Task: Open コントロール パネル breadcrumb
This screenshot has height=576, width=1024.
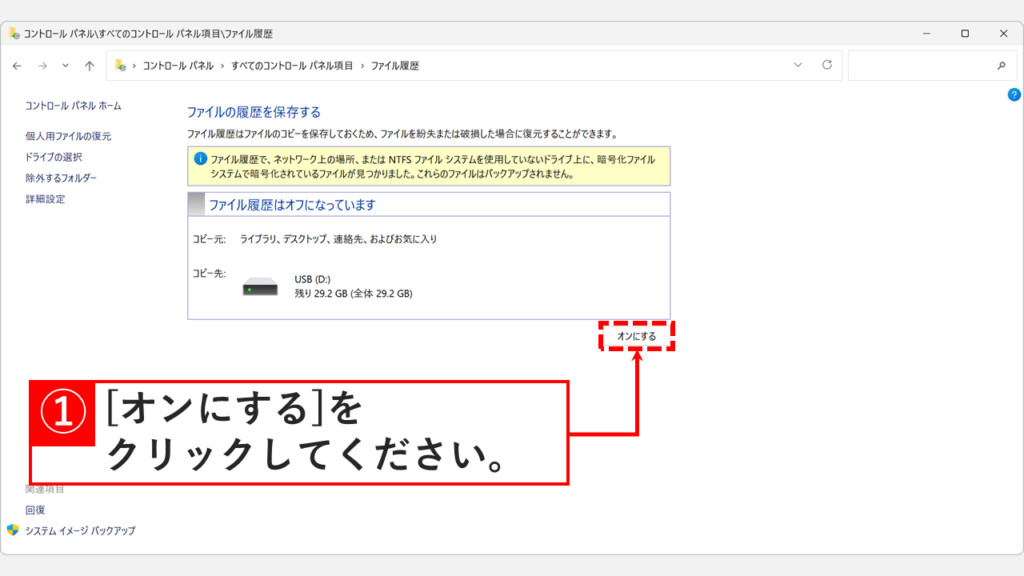Action: [178, 65]
